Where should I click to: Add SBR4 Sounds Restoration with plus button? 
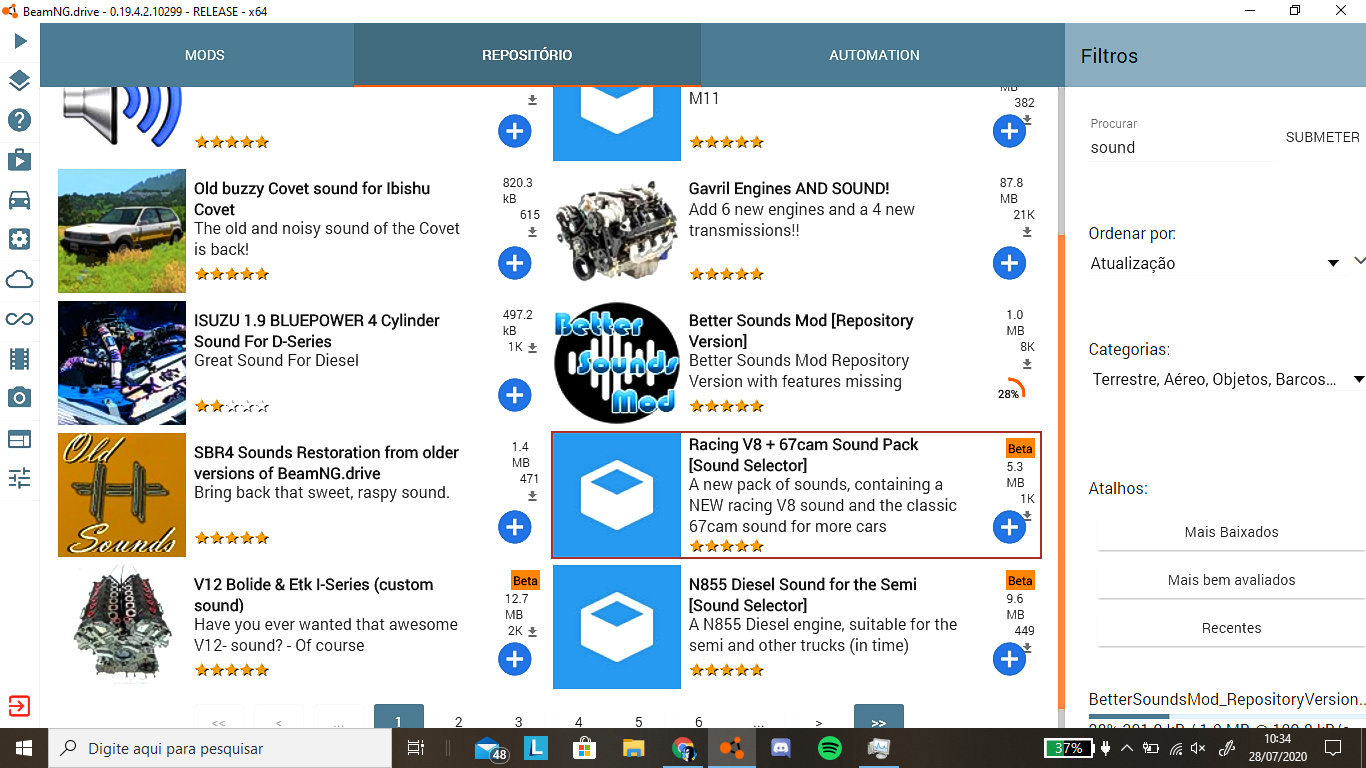(515, 527)
